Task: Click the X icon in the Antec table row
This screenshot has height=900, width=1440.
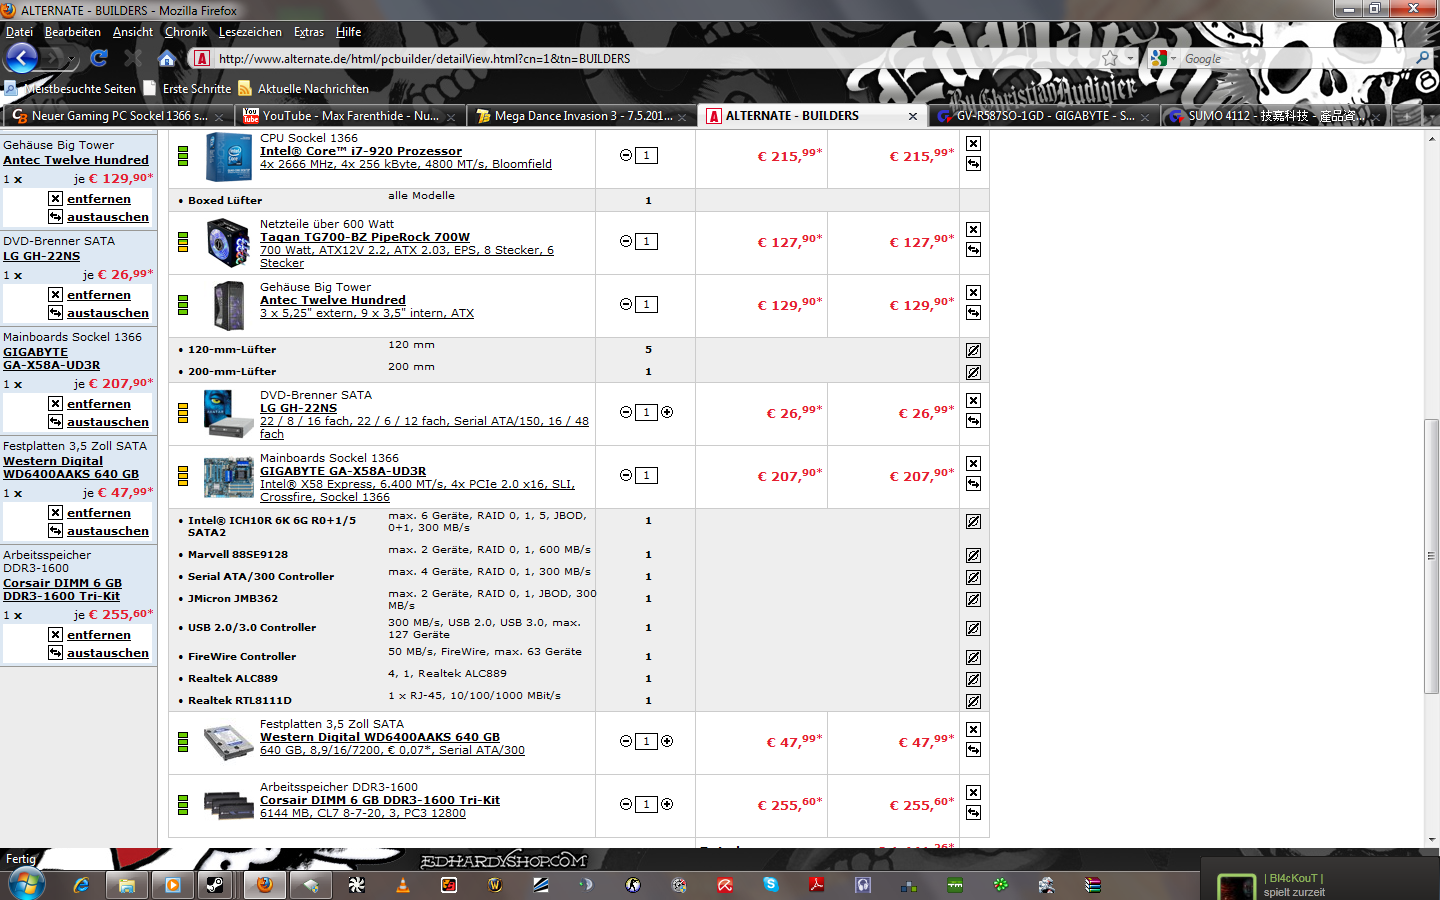Action: tap(973, 293)
